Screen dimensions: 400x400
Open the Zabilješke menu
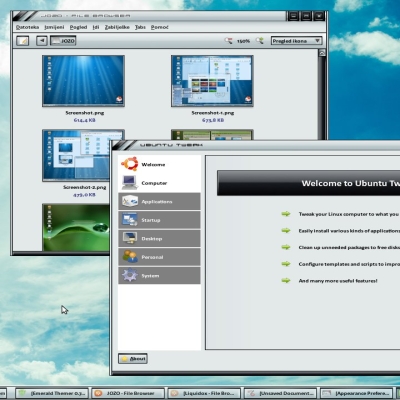click(x=117, y=27)
